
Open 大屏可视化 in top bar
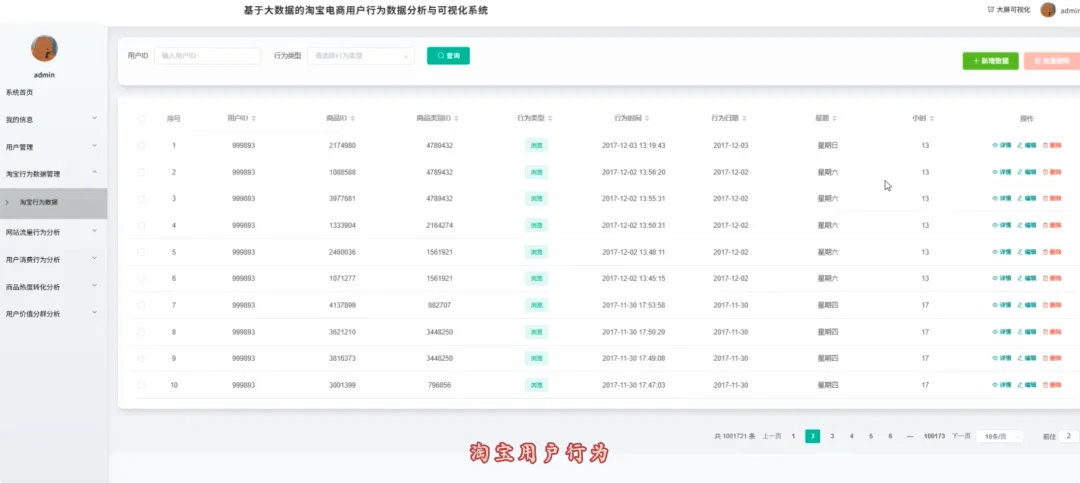[1009, 10]
